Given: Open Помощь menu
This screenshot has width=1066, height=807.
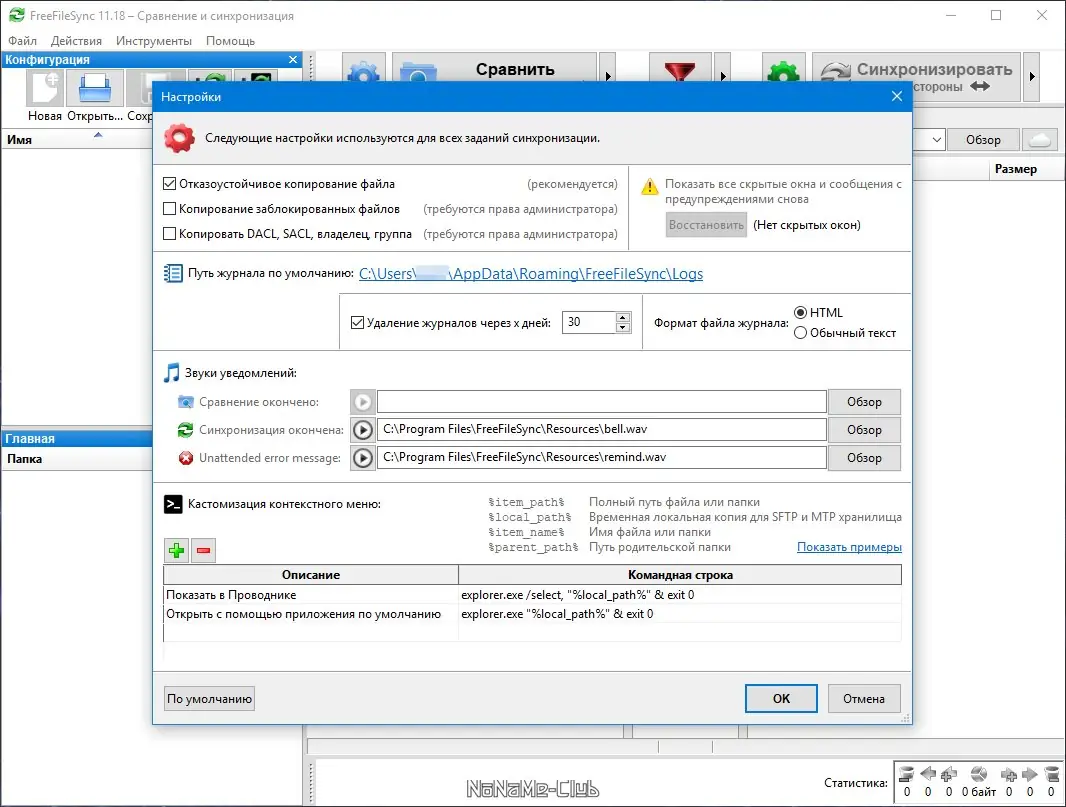Looking at the screenshot, I should pos(230,41).
